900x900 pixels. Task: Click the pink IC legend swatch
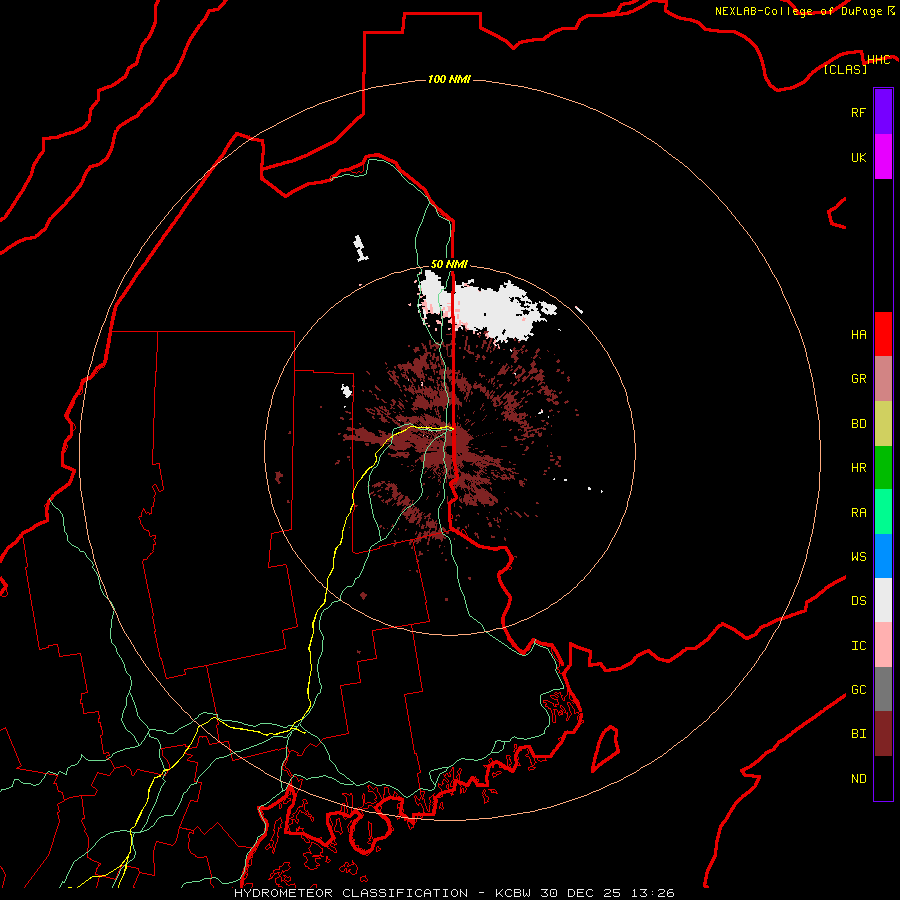point(883,645)
